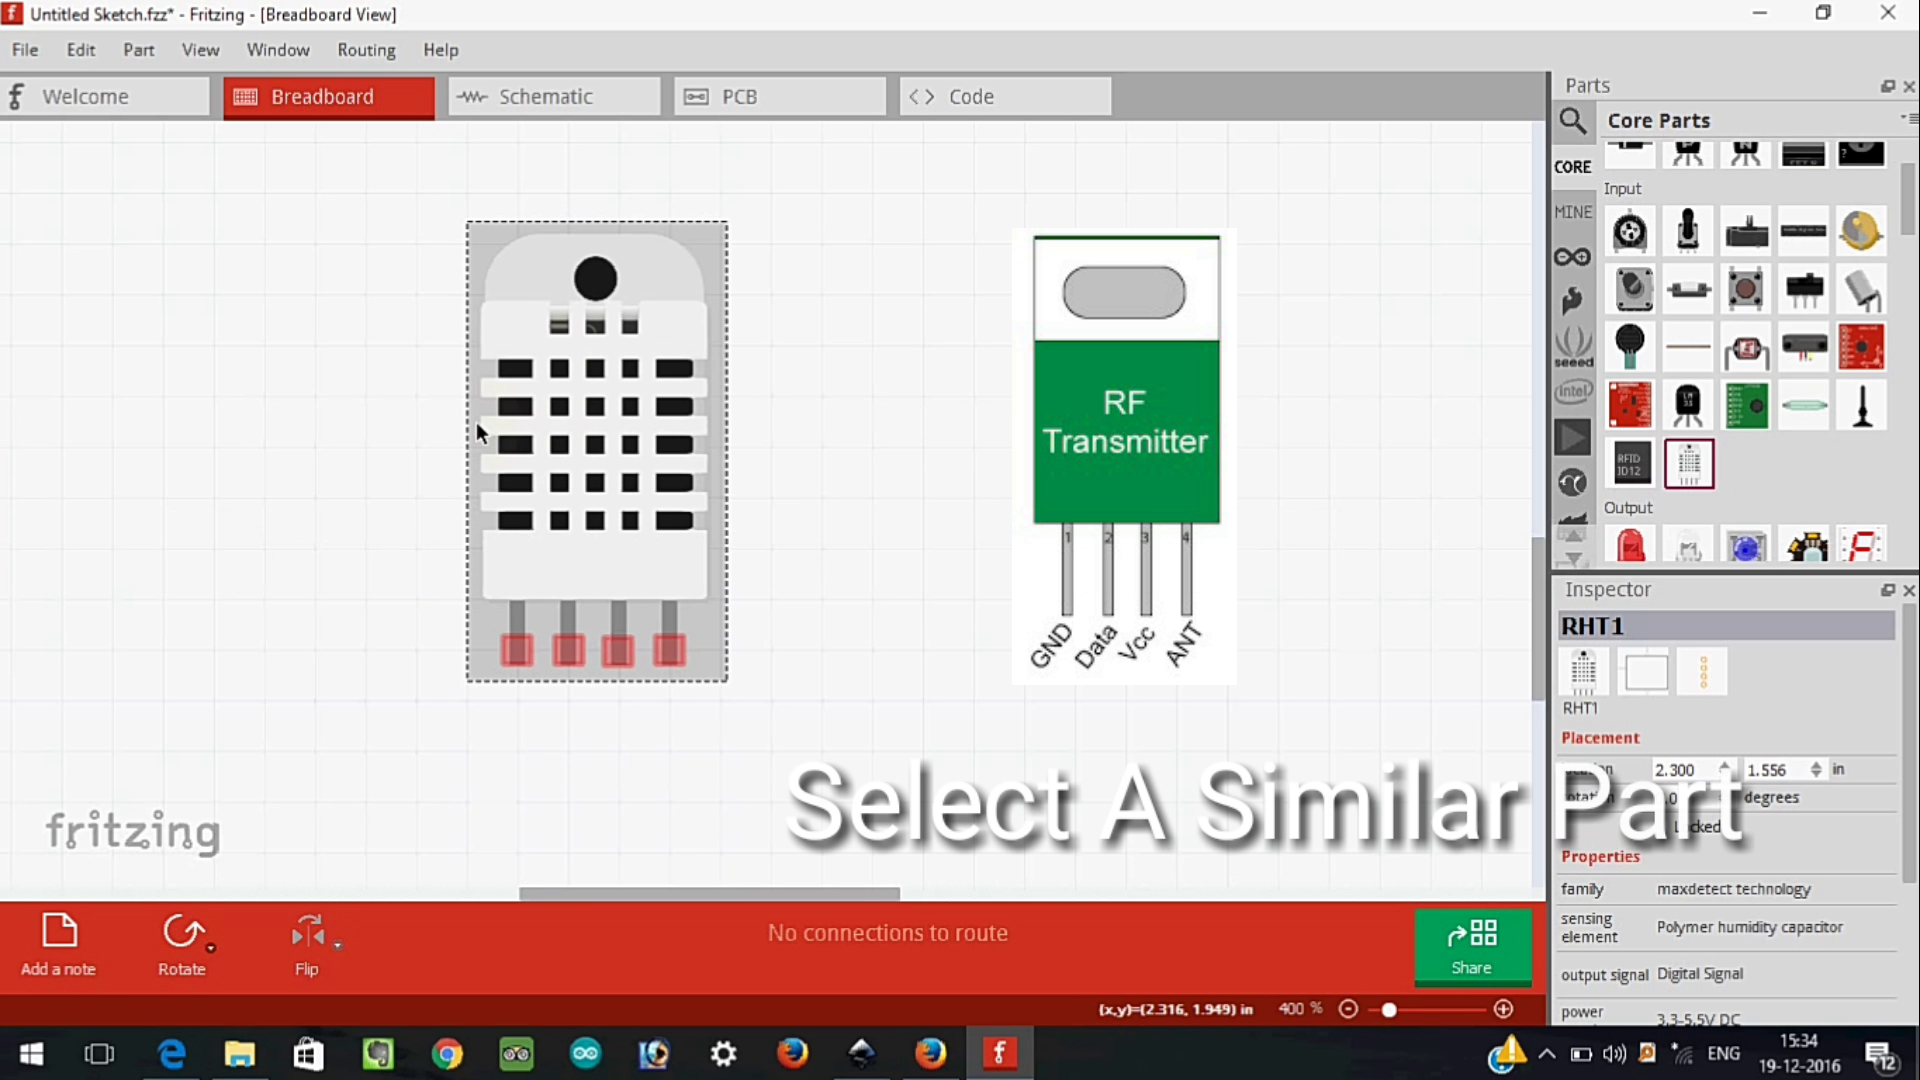Float the Parts panel

click(x=1887, y=87)
